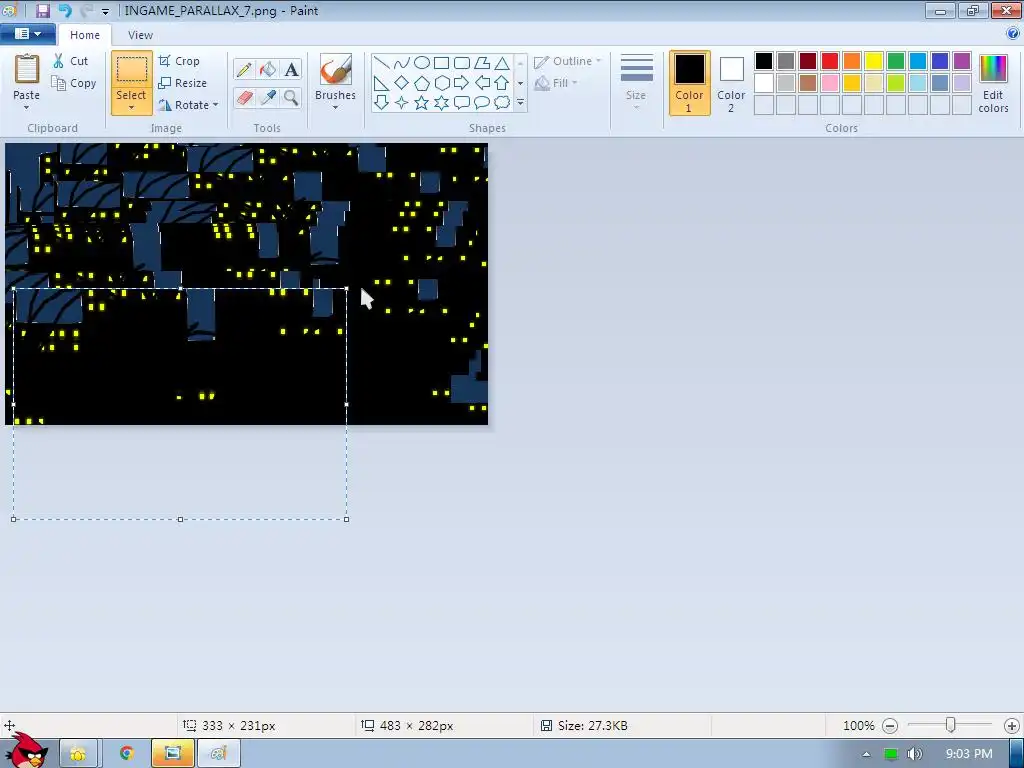1024x768 pixels.
Task: Open the Paint file menu button
Action: pyautogui.click(x=27, y=34)
